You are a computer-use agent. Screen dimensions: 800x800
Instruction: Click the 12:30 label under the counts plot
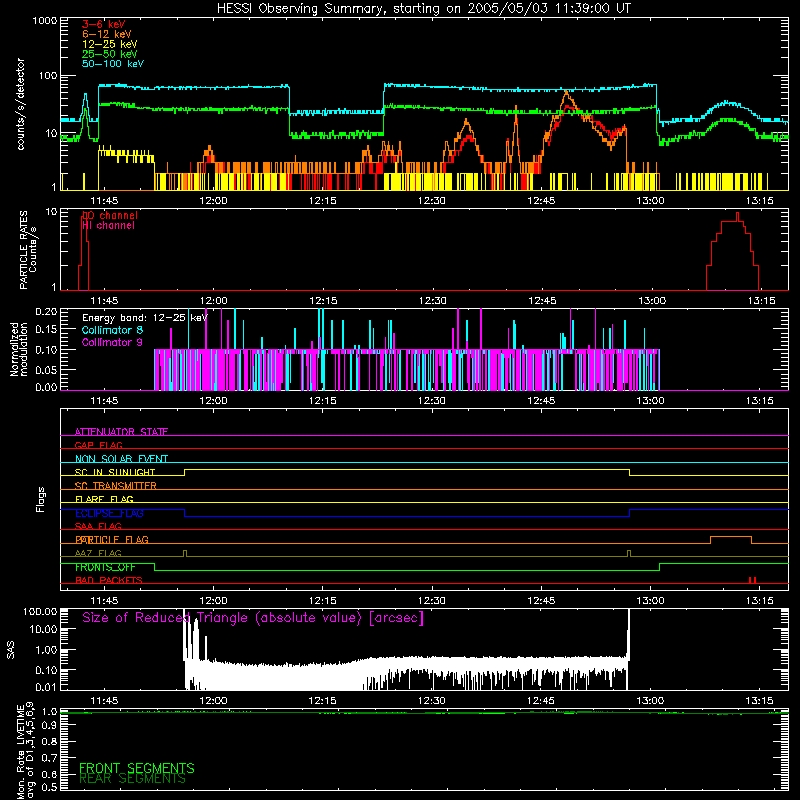432,201
